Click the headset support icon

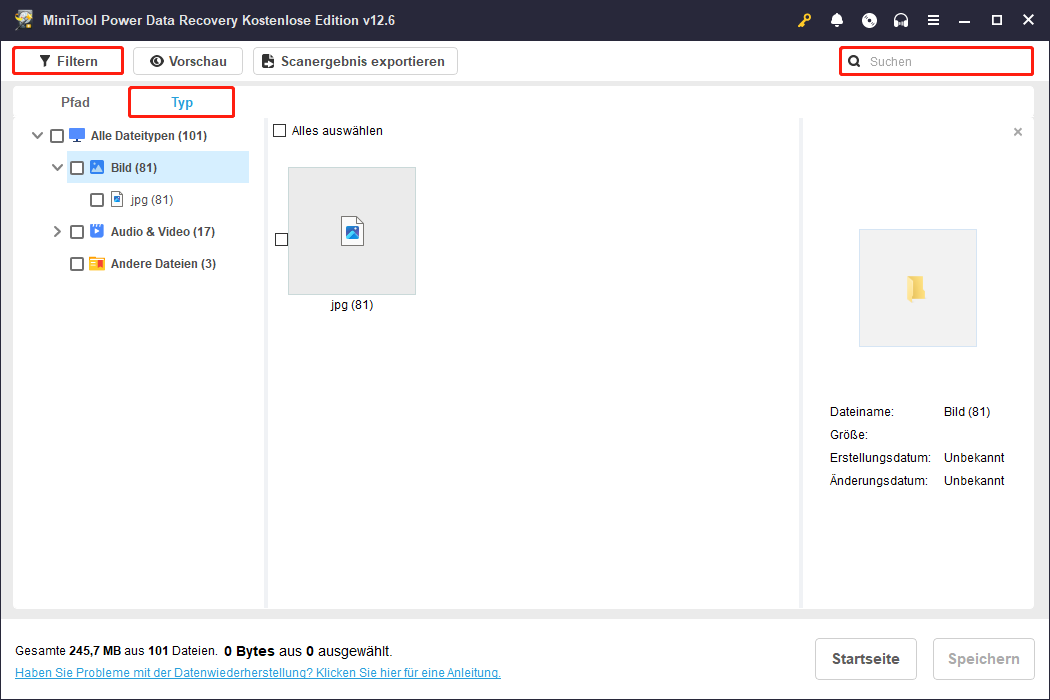[901, 20]
